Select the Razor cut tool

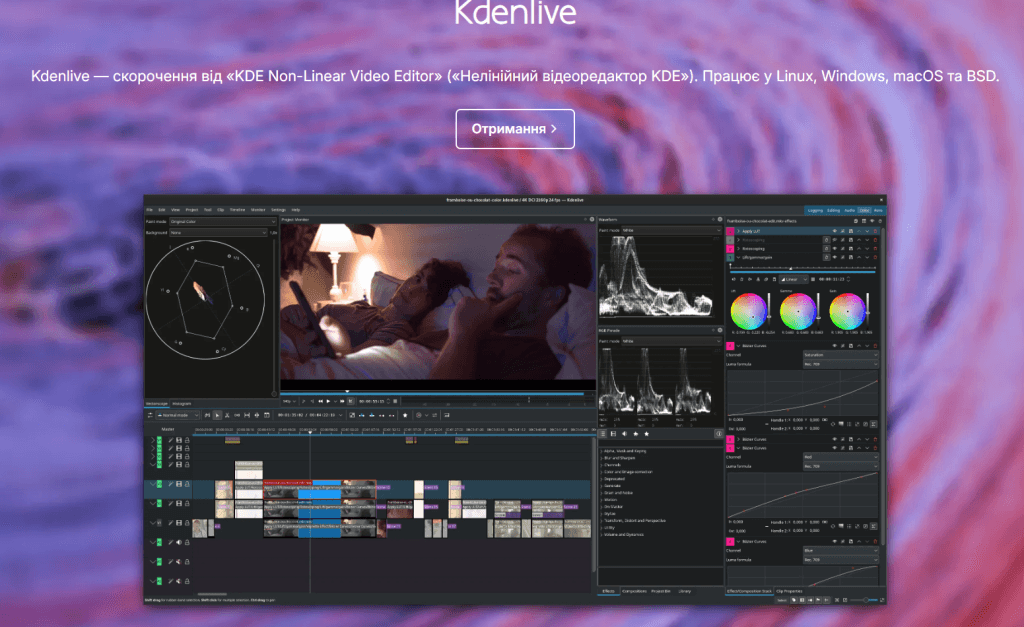coord(227,415)
